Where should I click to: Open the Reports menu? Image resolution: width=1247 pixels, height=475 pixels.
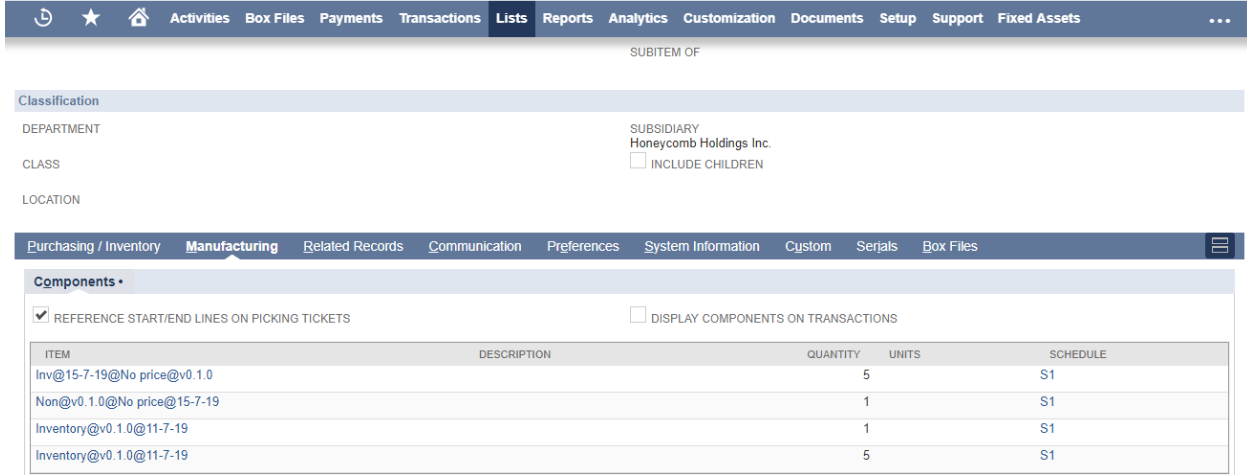click(567, 19)
